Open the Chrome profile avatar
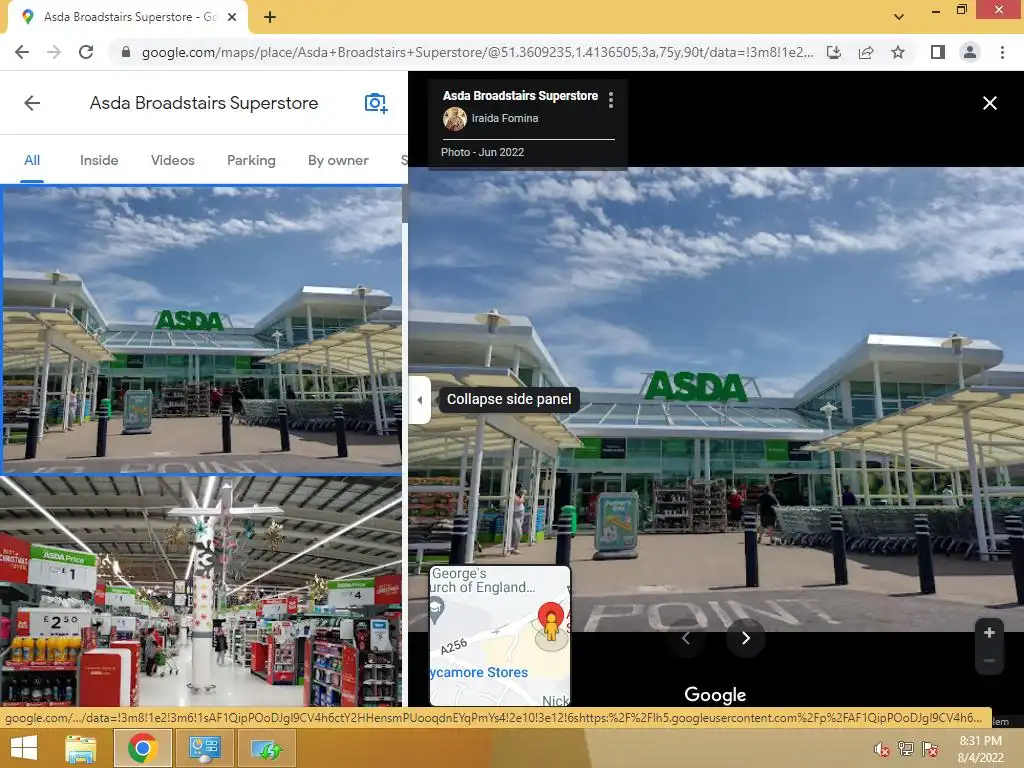The width and height of the screenshot is (1024, 768). pyautogui.click(x=970, y=52)
